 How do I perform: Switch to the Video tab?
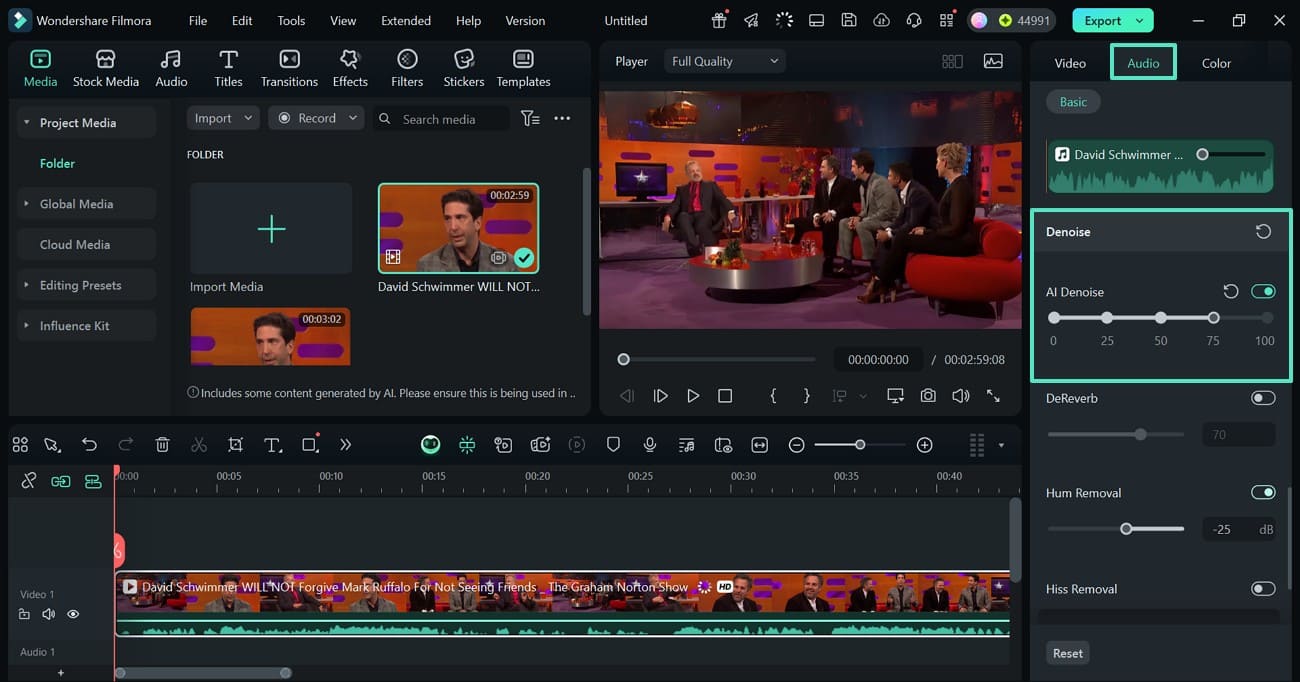[1070, 63]
